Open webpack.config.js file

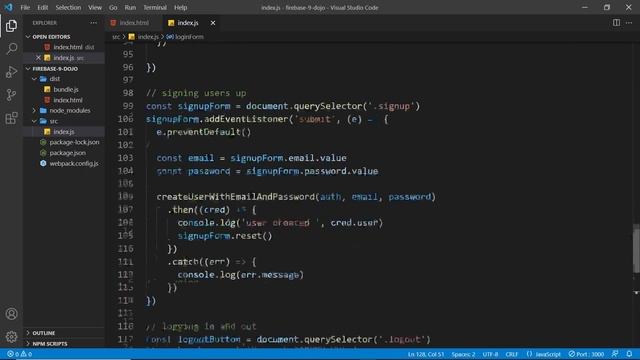pos(74,163)
